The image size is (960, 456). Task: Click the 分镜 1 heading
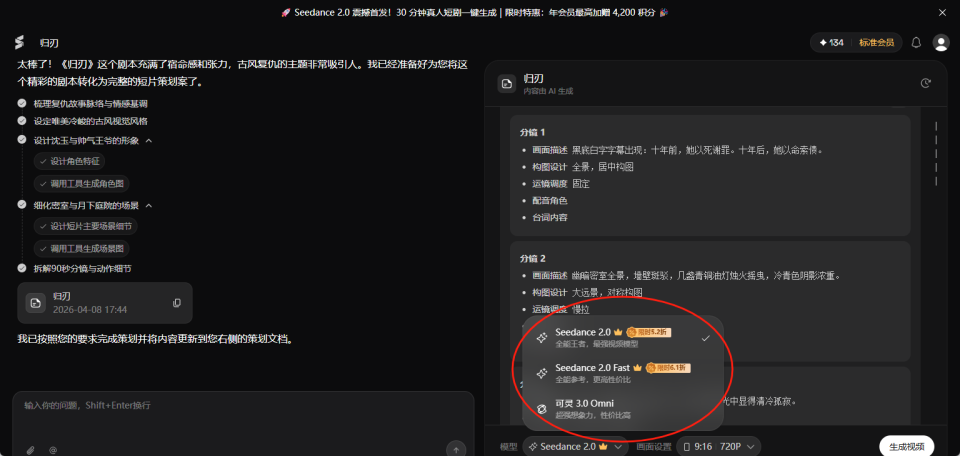pyautogui.click(x=532, y=132)
